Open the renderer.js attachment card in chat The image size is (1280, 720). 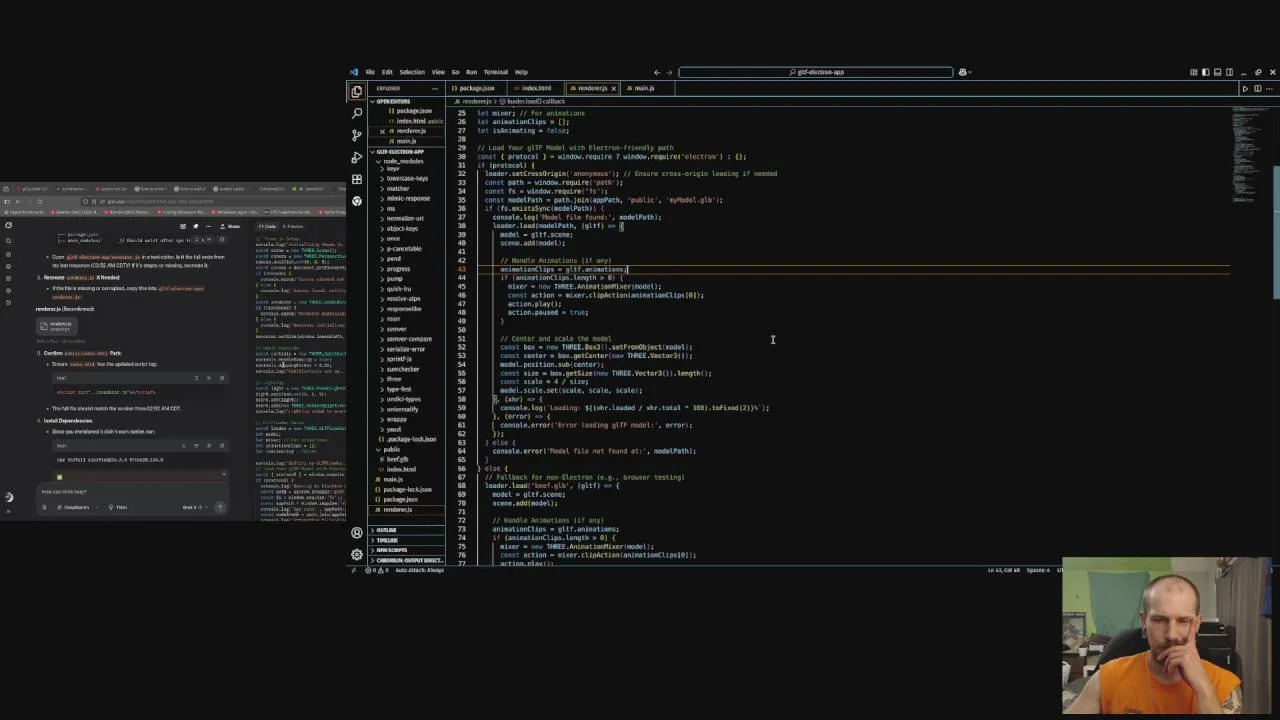56,325
